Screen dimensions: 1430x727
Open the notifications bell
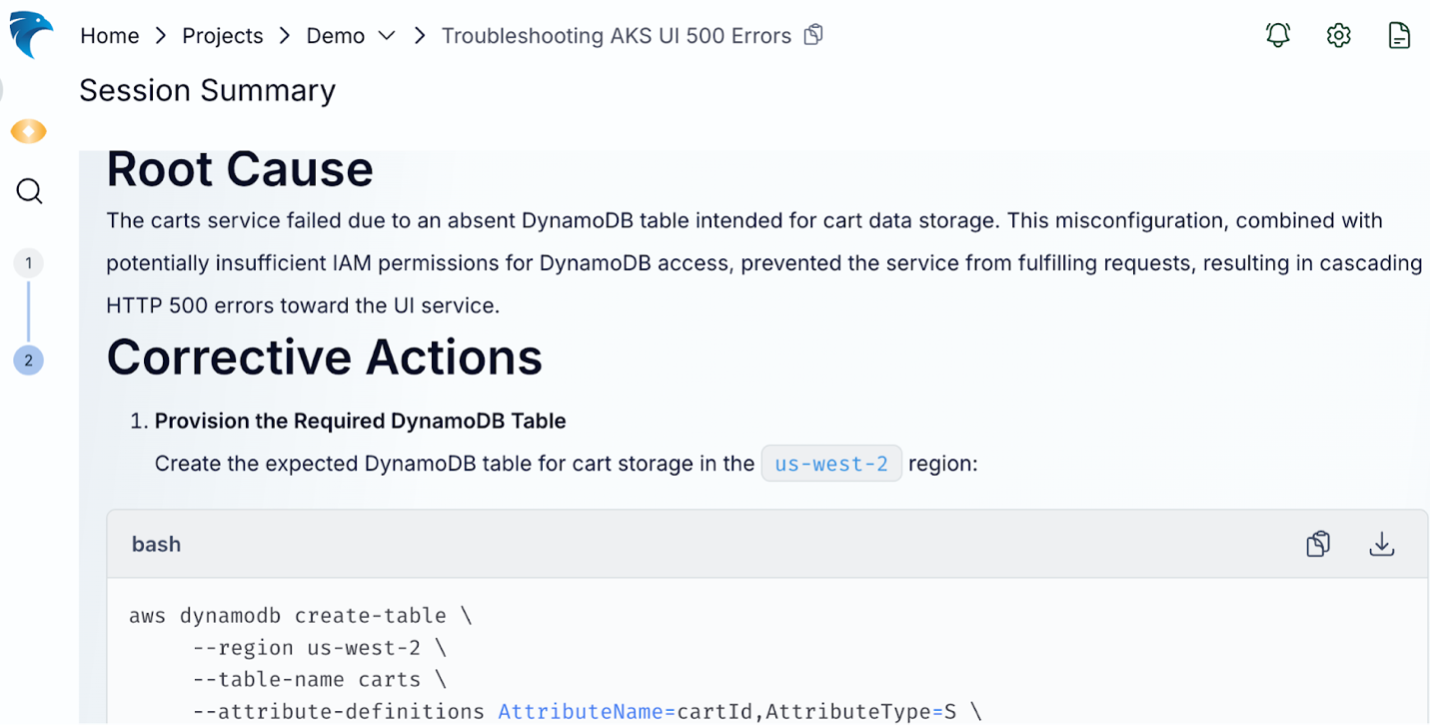(1277, 35)
